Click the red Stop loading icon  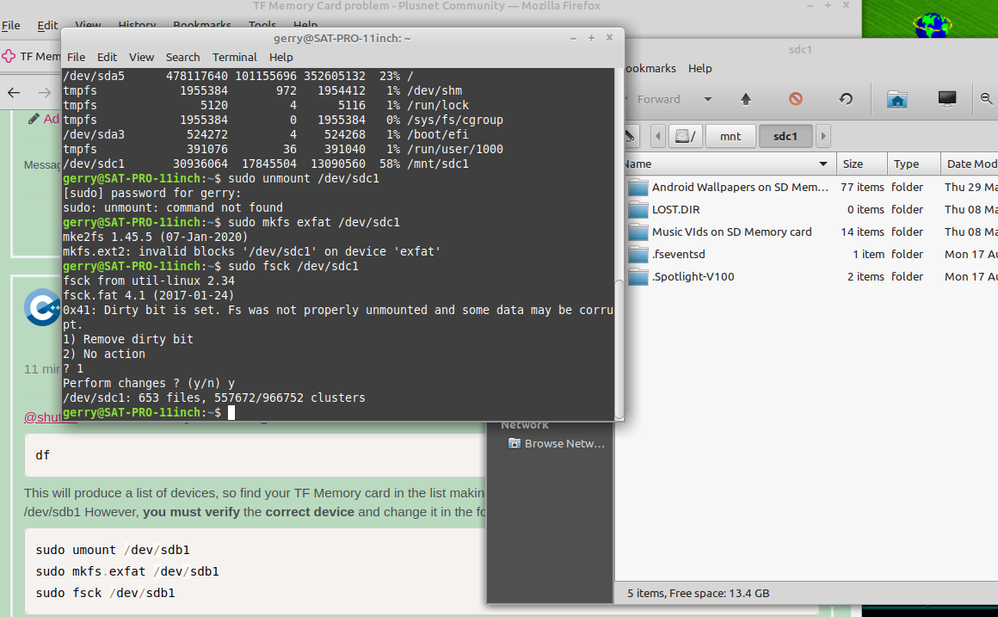796,99
